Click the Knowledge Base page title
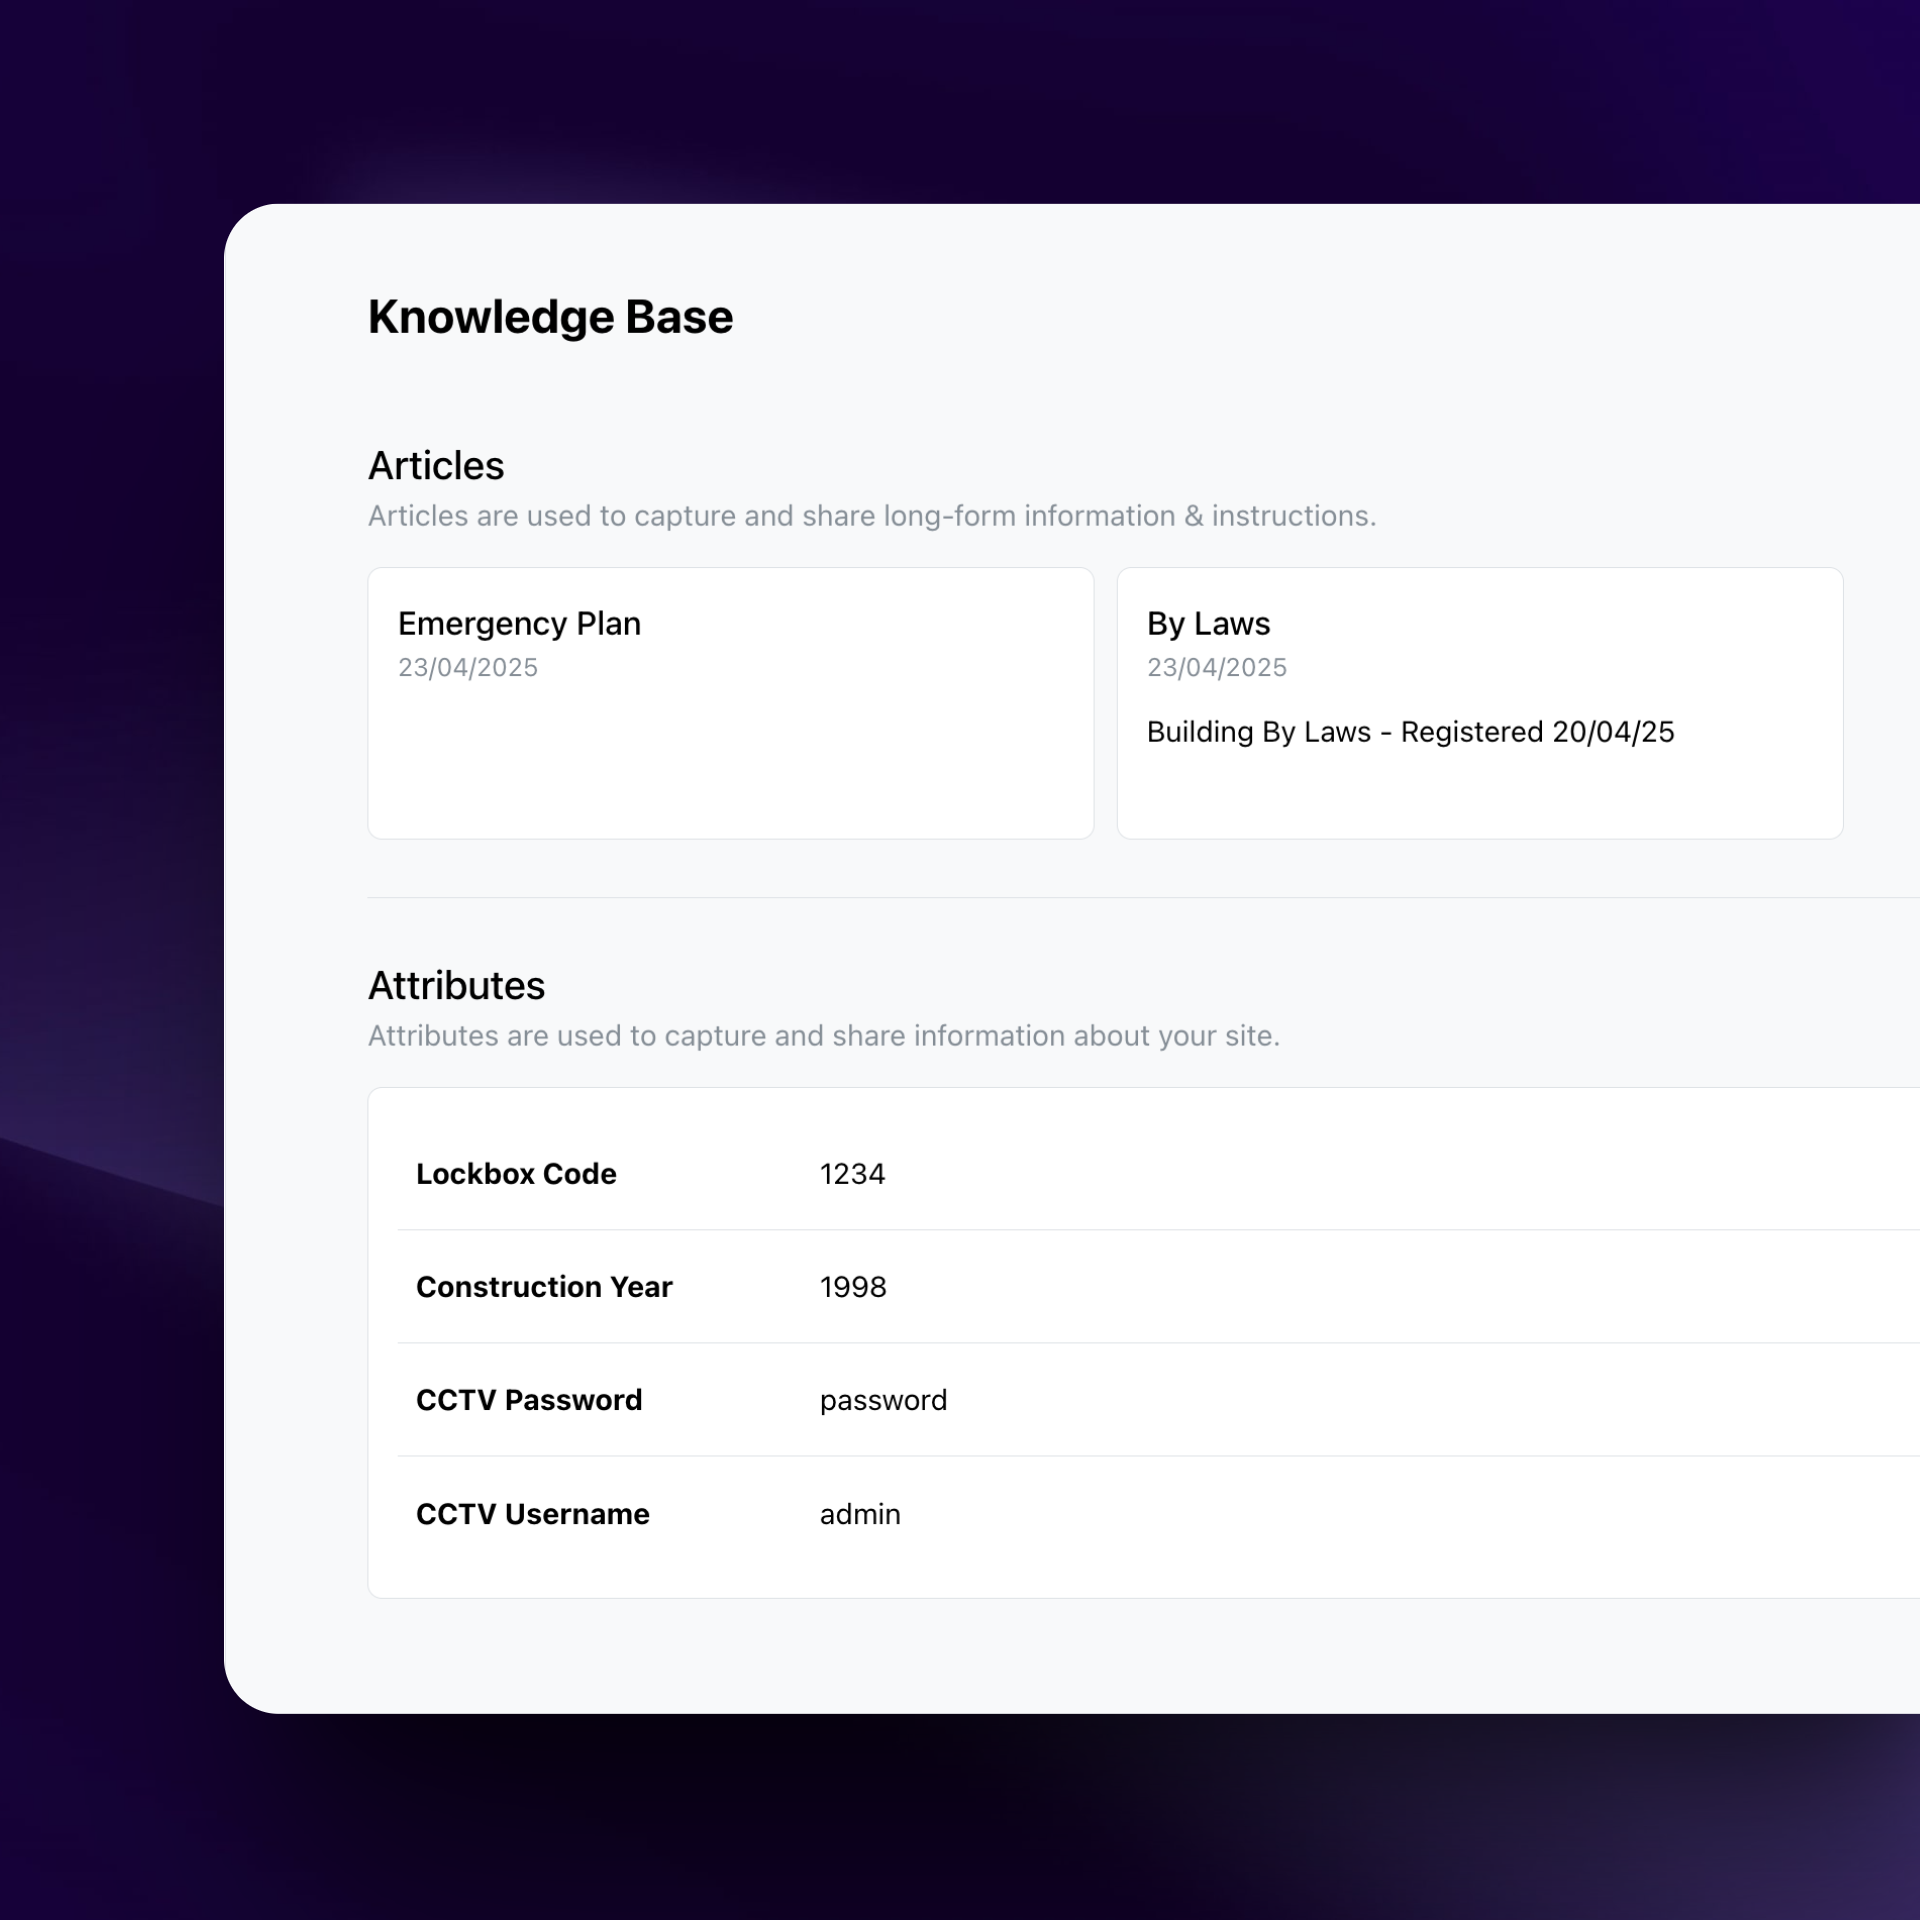Image resolution: width=1920 pixels, height=1920 pixels. click(550, 317)
